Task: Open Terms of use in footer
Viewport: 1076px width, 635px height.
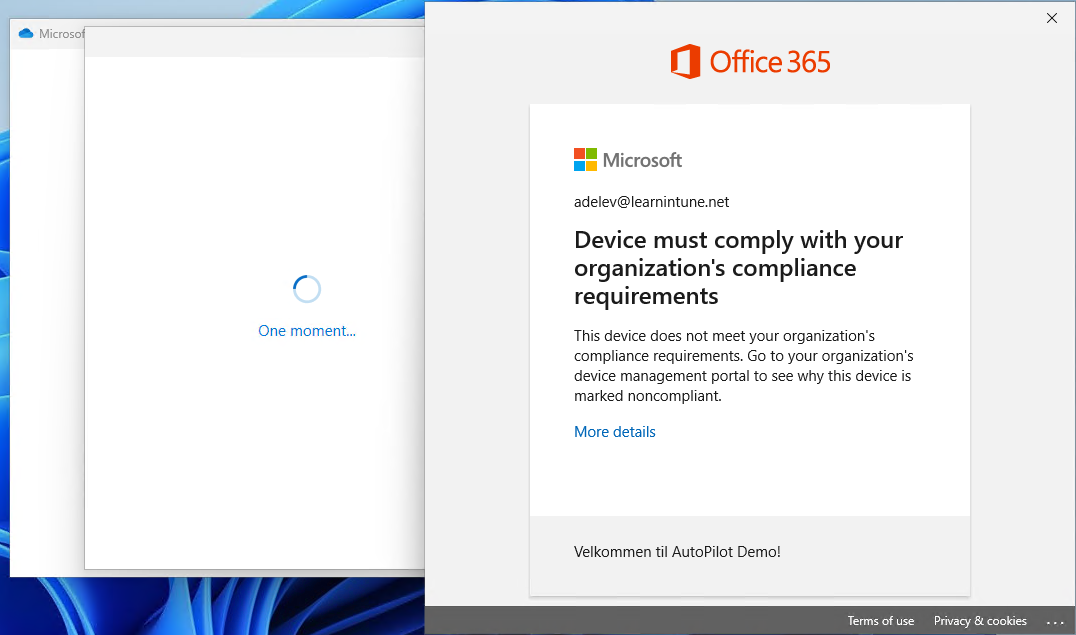Action: [x=880, y=621]
